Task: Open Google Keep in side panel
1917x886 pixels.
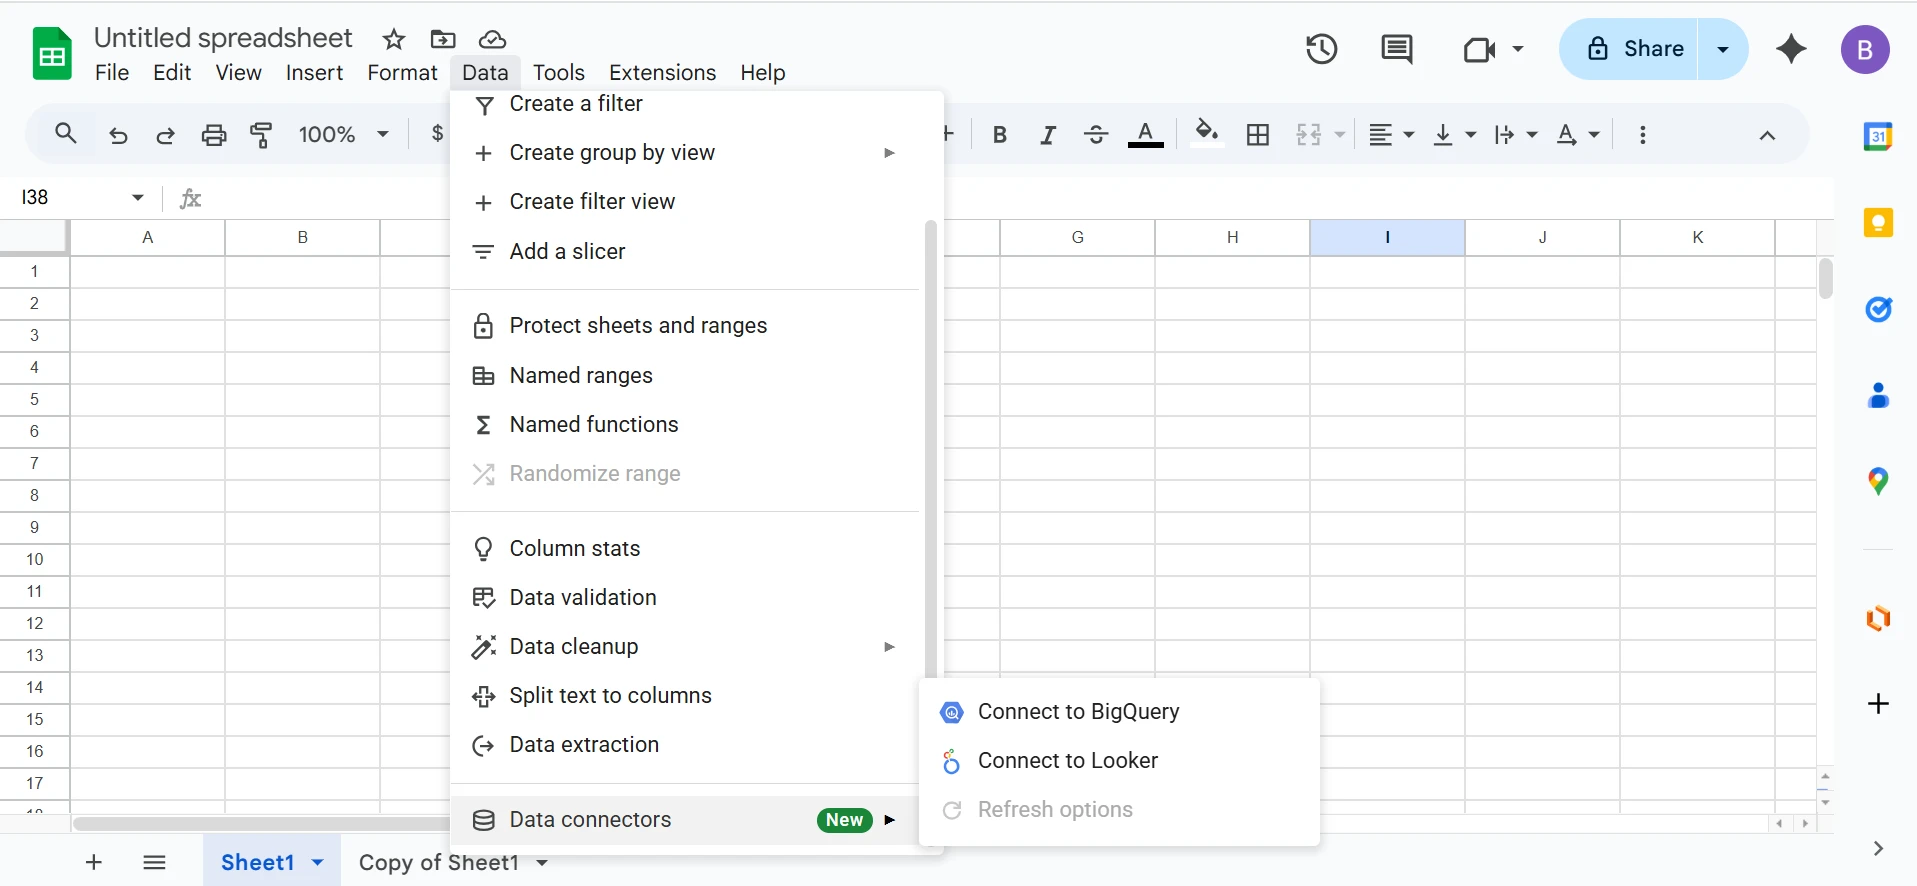Action: coord(1878,222)
